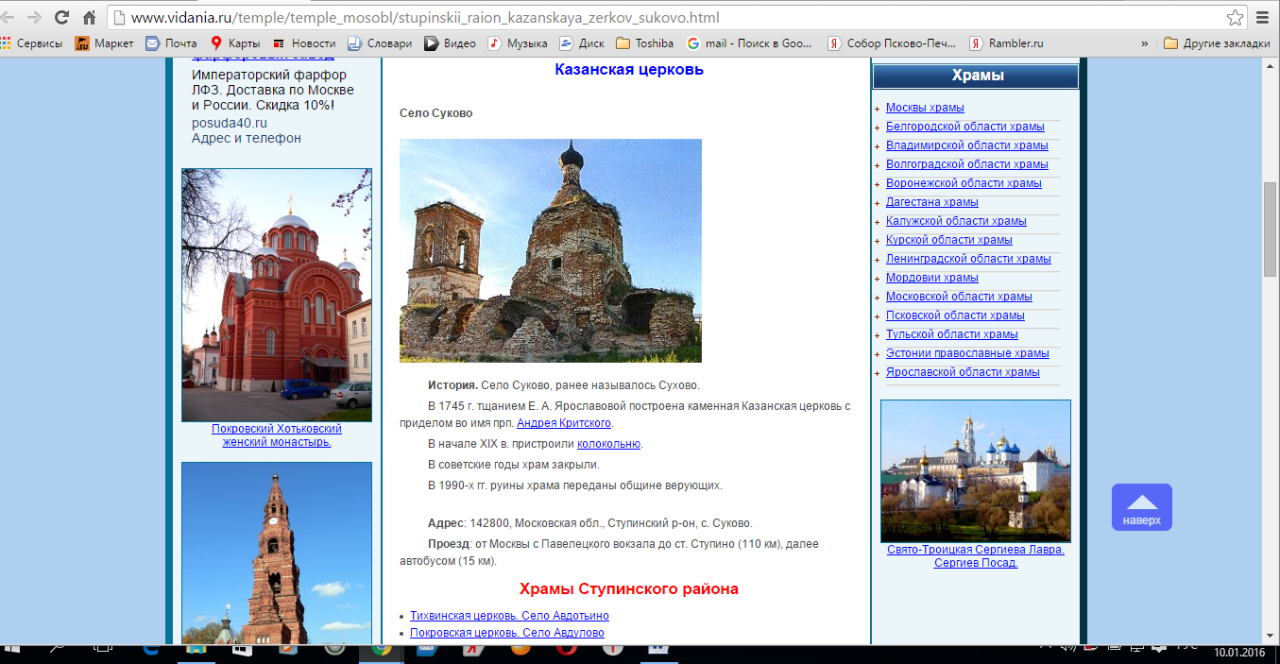The image size is (1280, 664).
Task: Open the Свято-Троицкая Сергиева Лавра caption link
Action: coord(976,556)
